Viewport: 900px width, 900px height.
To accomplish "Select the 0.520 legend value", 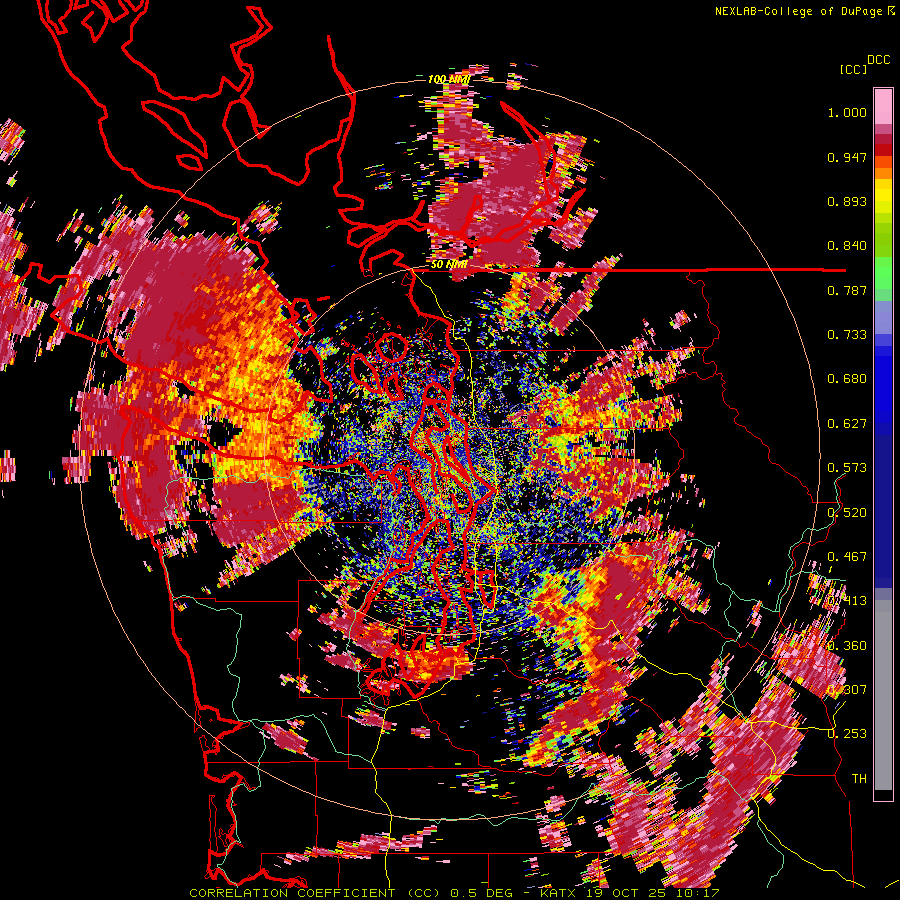I will pos(847,512).
